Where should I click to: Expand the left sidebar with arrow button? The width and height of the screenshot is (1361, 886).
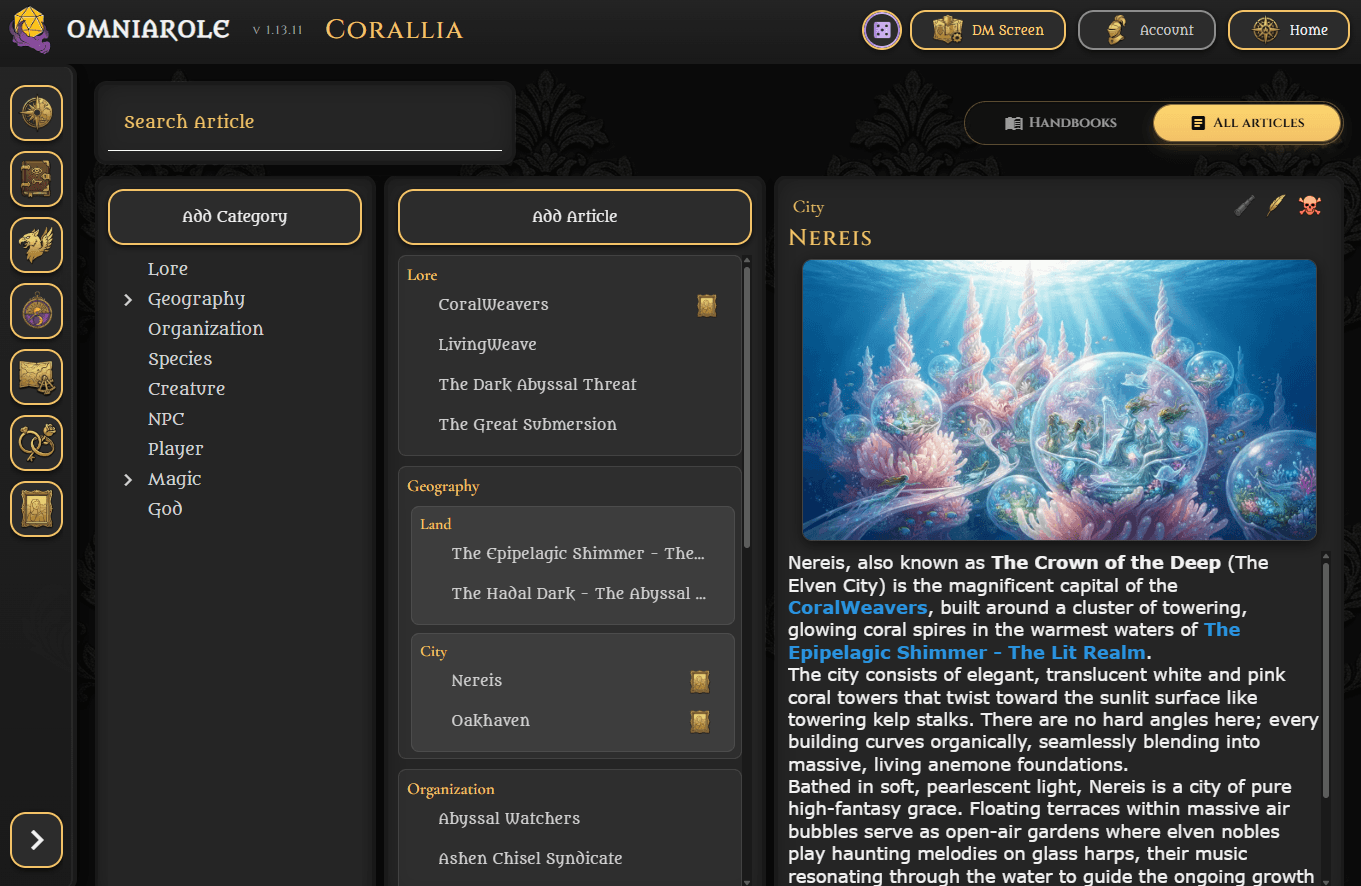[x=37, y=840]
